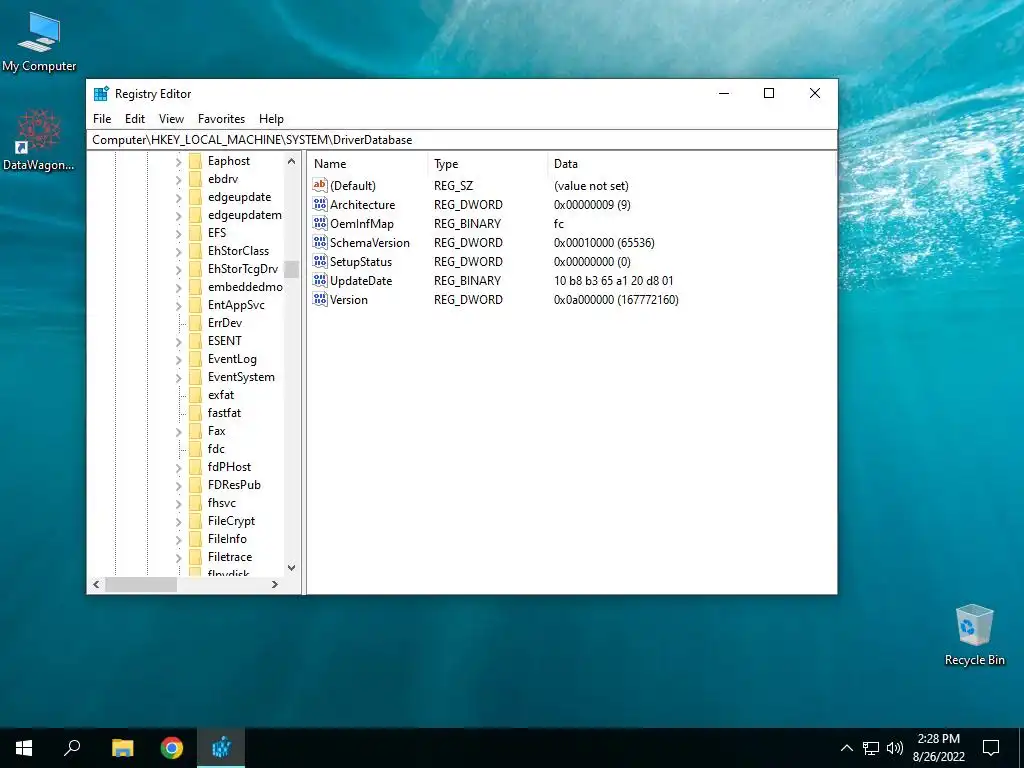Image resolution: width=1024 pixels, height=768 pixels.
Task: Expand the FDResPub tree node
Action: click(179, 485)
